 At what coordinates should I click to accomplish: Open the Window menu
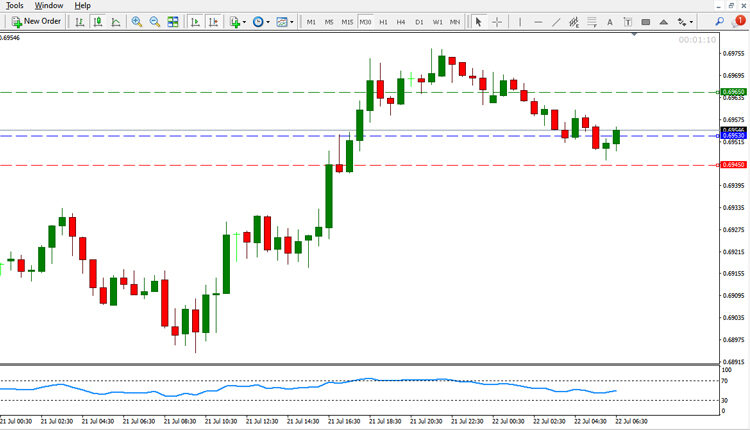pyautogui.click(x=49, y=5)
